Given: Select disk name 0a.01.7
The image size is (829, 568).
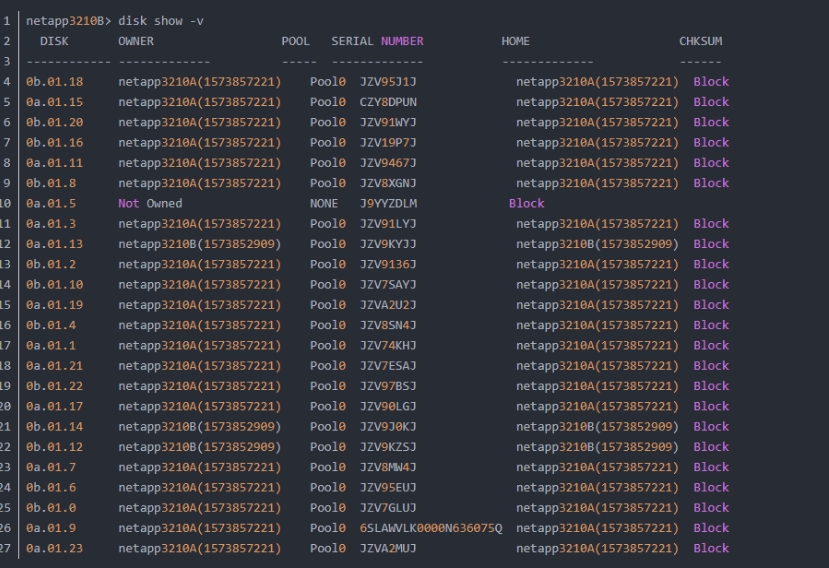Looking at the screenshot, I should click(51, 467).
